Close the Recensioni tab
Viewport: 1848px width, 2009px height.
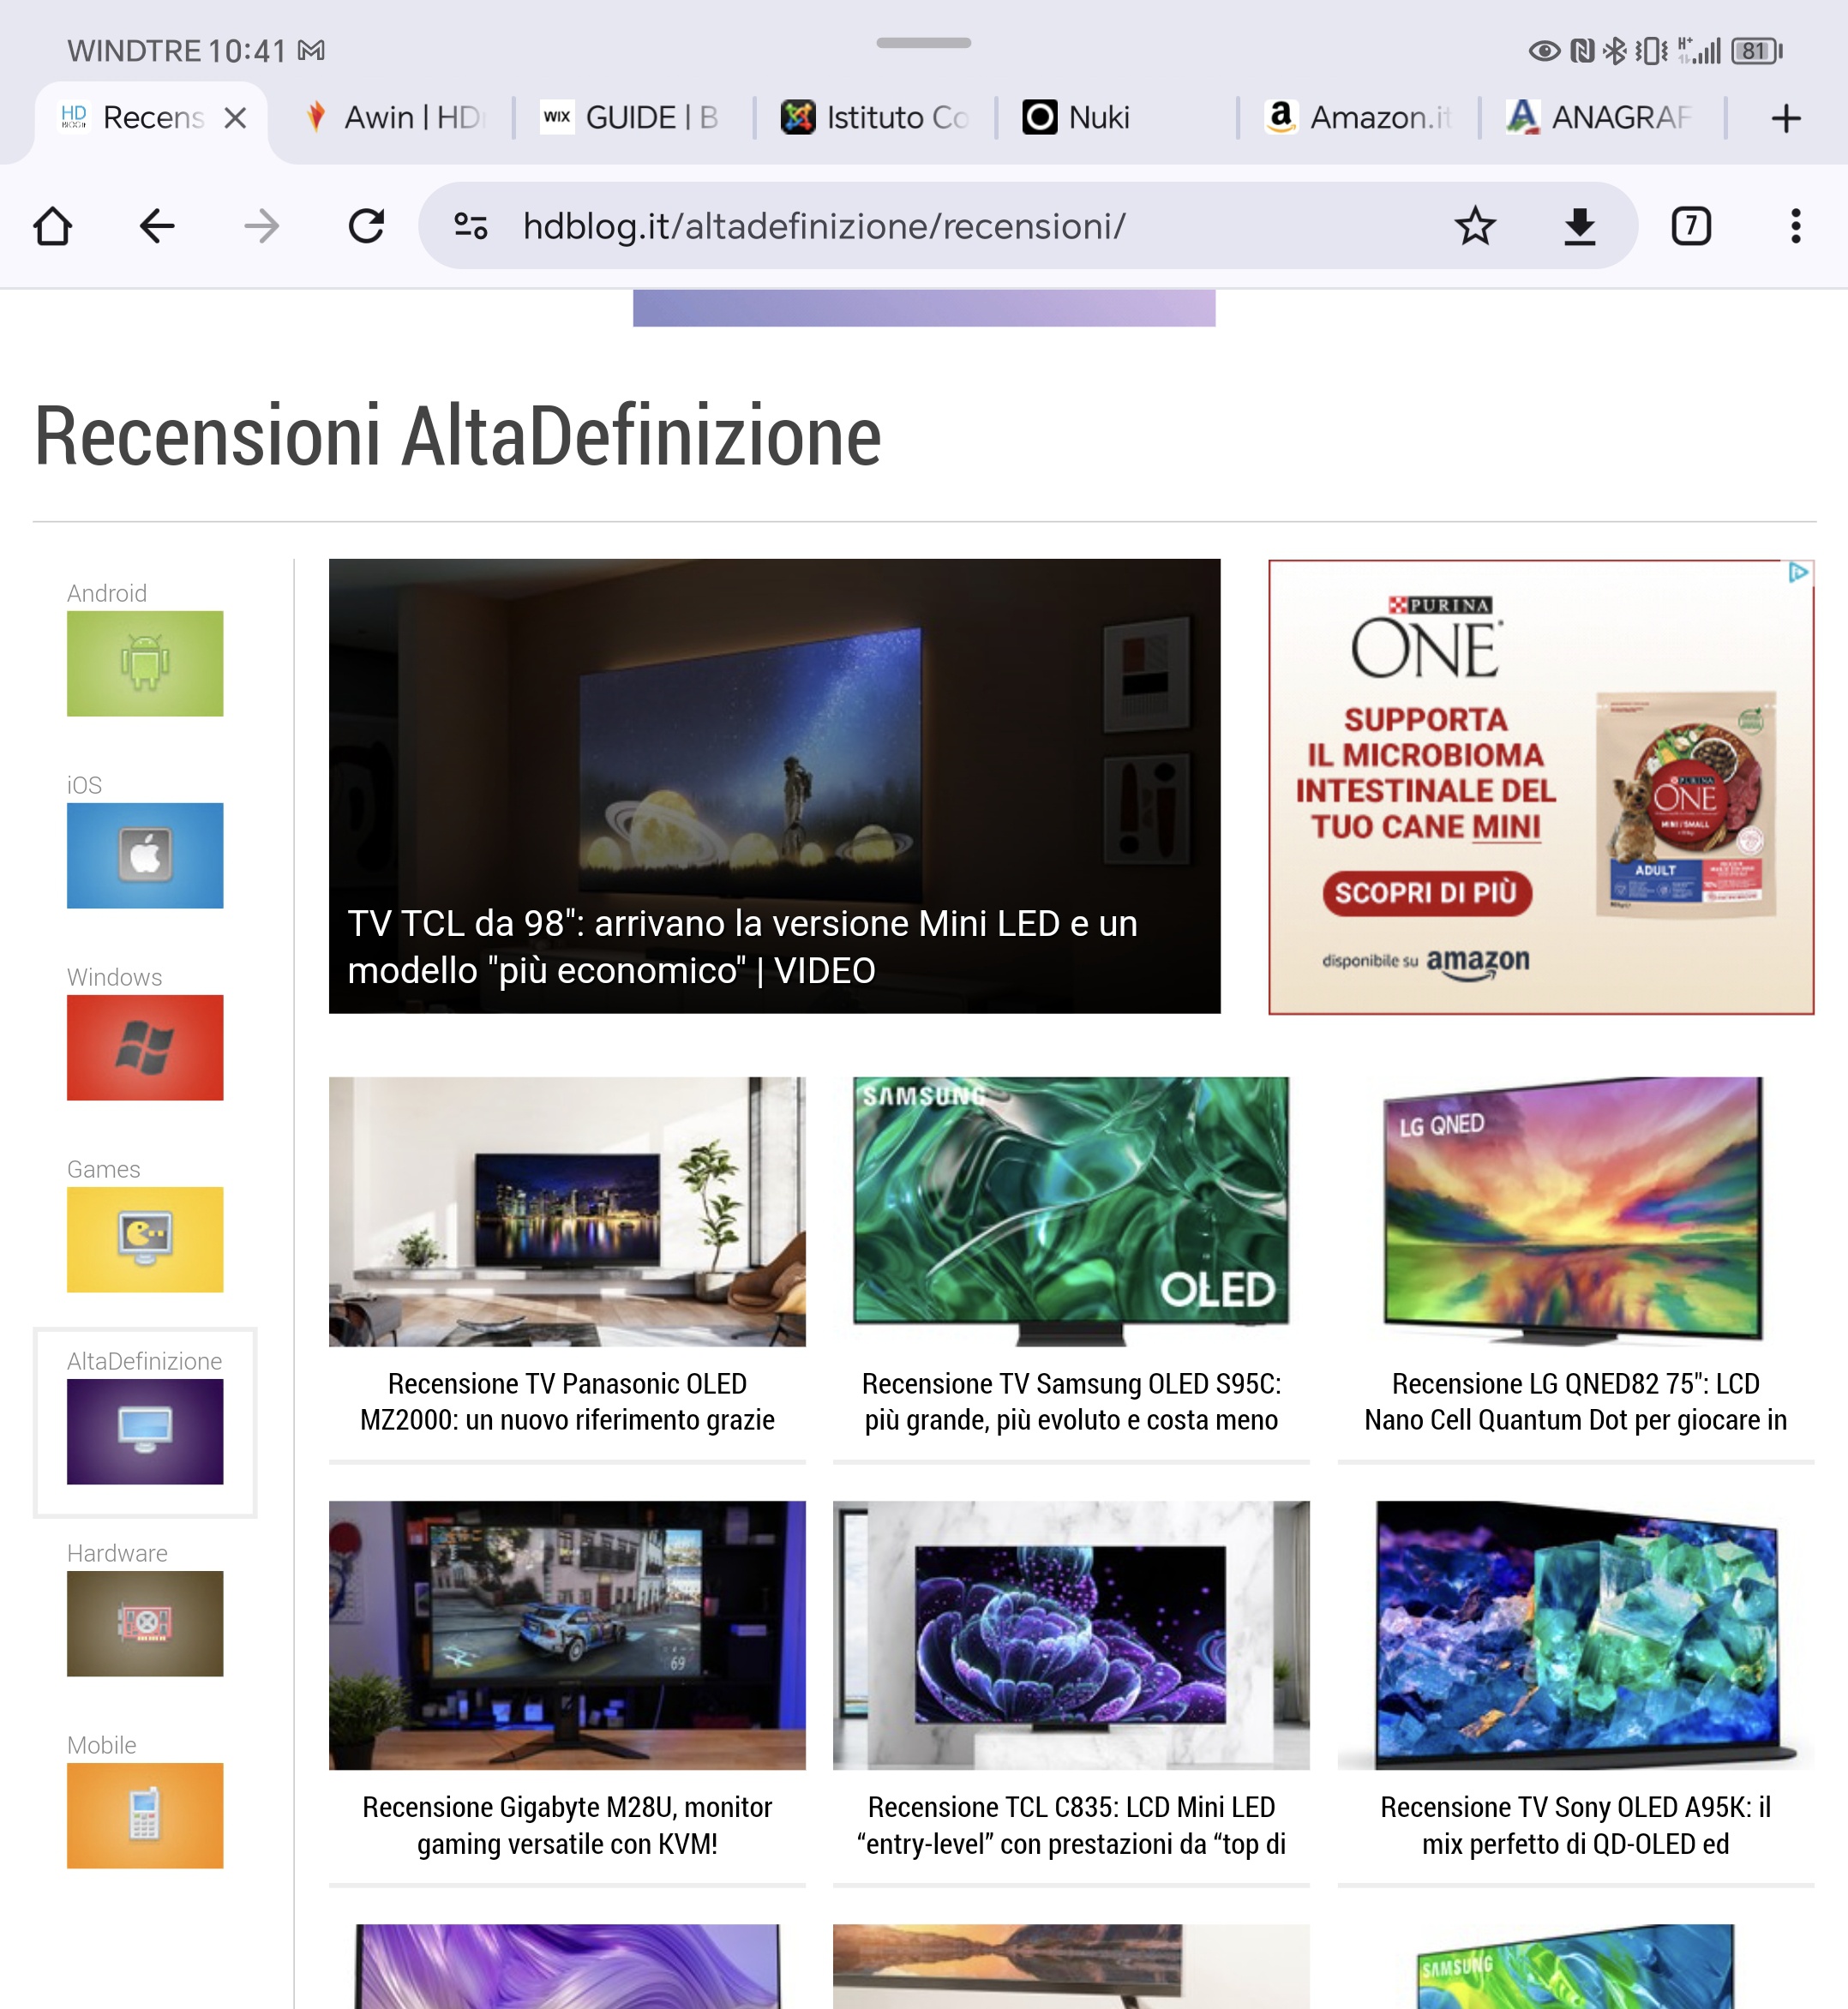(235, 118)
